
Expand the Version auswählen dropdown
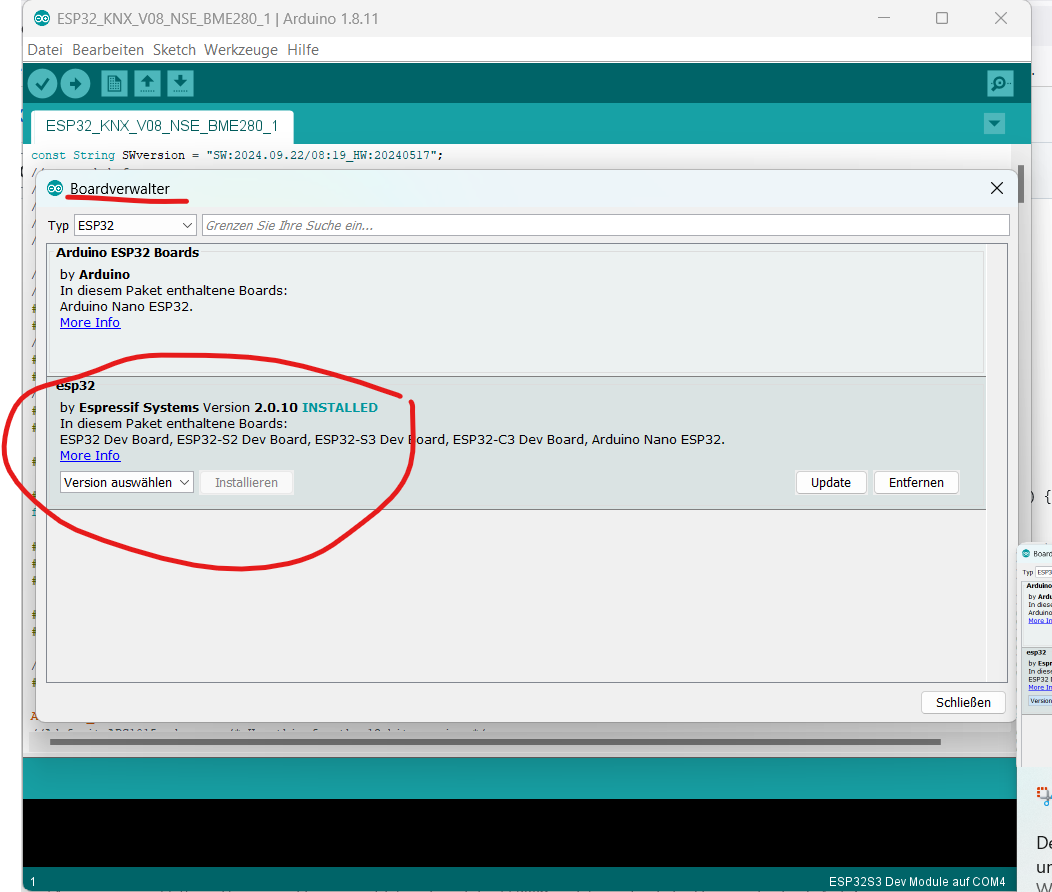127,482
